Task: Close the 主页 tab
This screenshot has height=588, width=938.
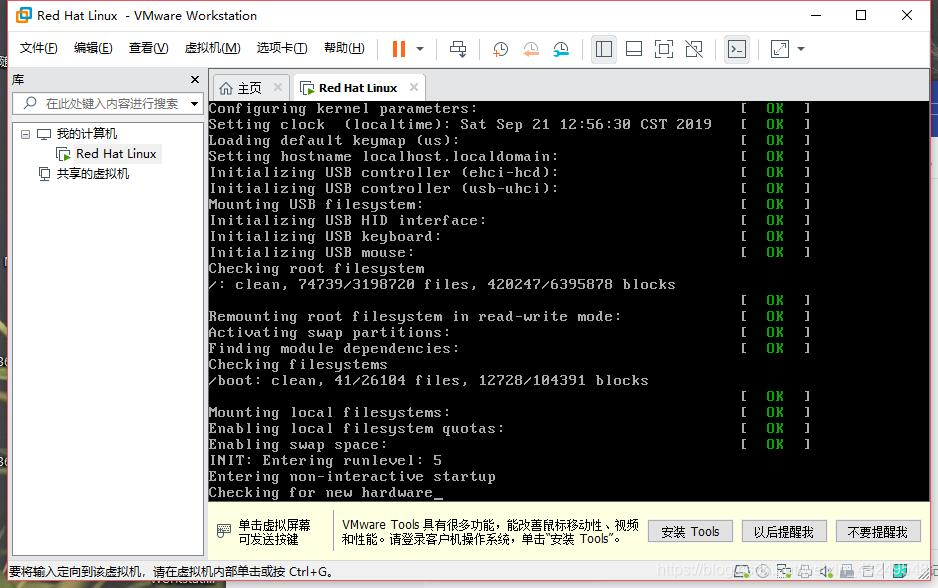Action: (x=278, y=87)
